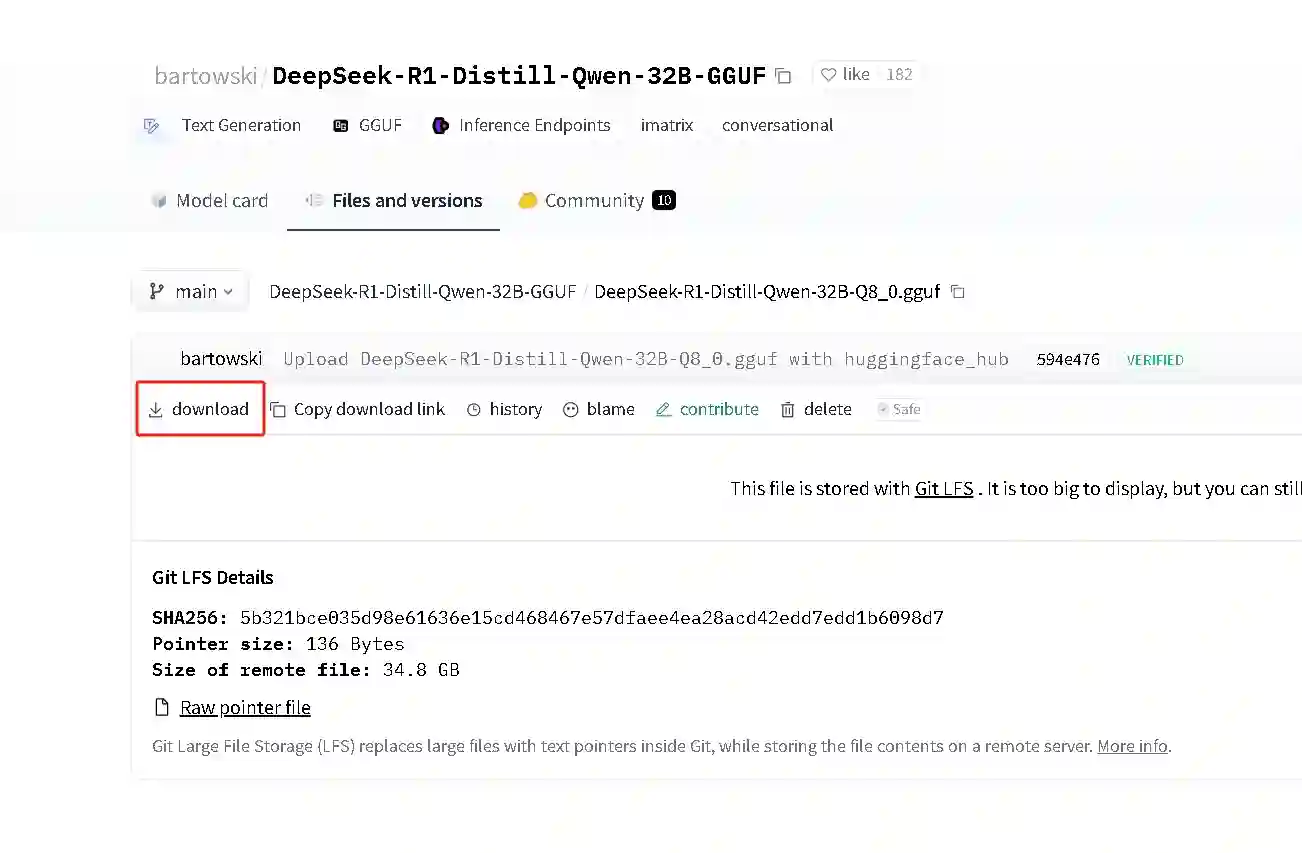Filter by conversational tag
This screenshot has width=1302, height=853.
[x=778, y=126]
